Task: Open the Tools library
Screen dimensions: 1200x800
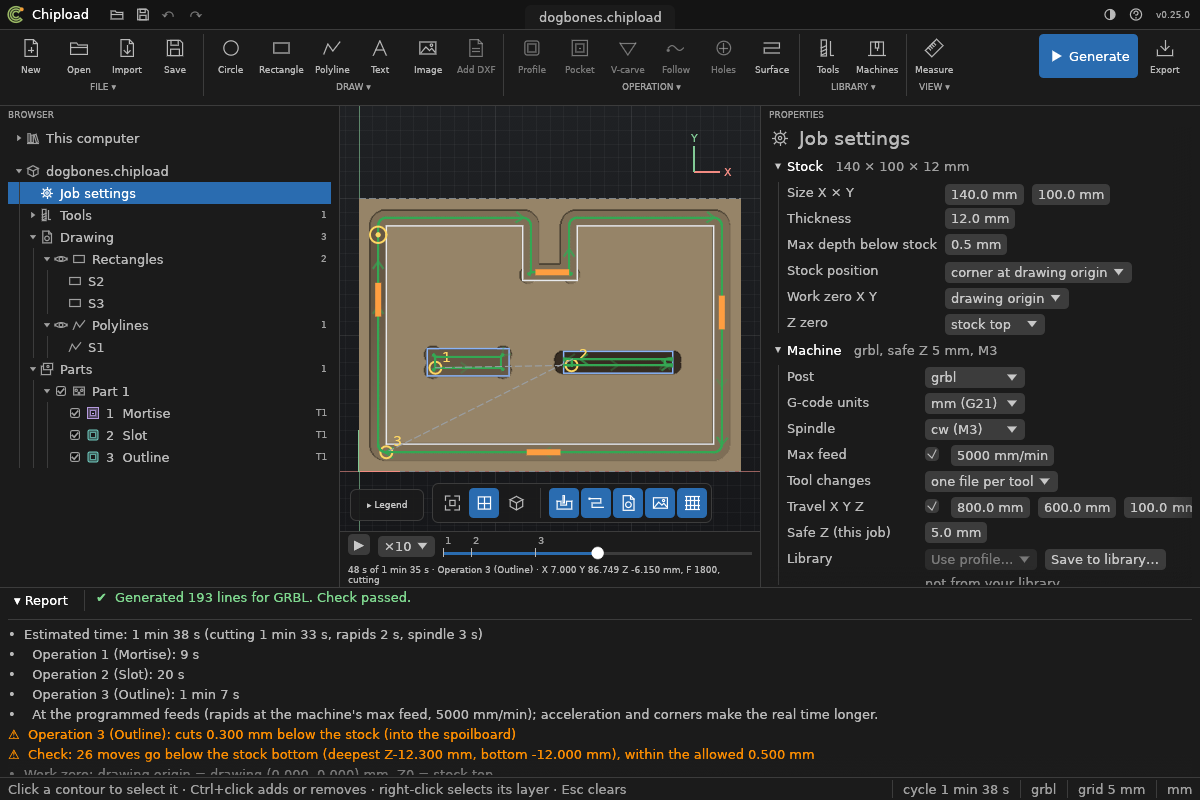Action: 828,56
